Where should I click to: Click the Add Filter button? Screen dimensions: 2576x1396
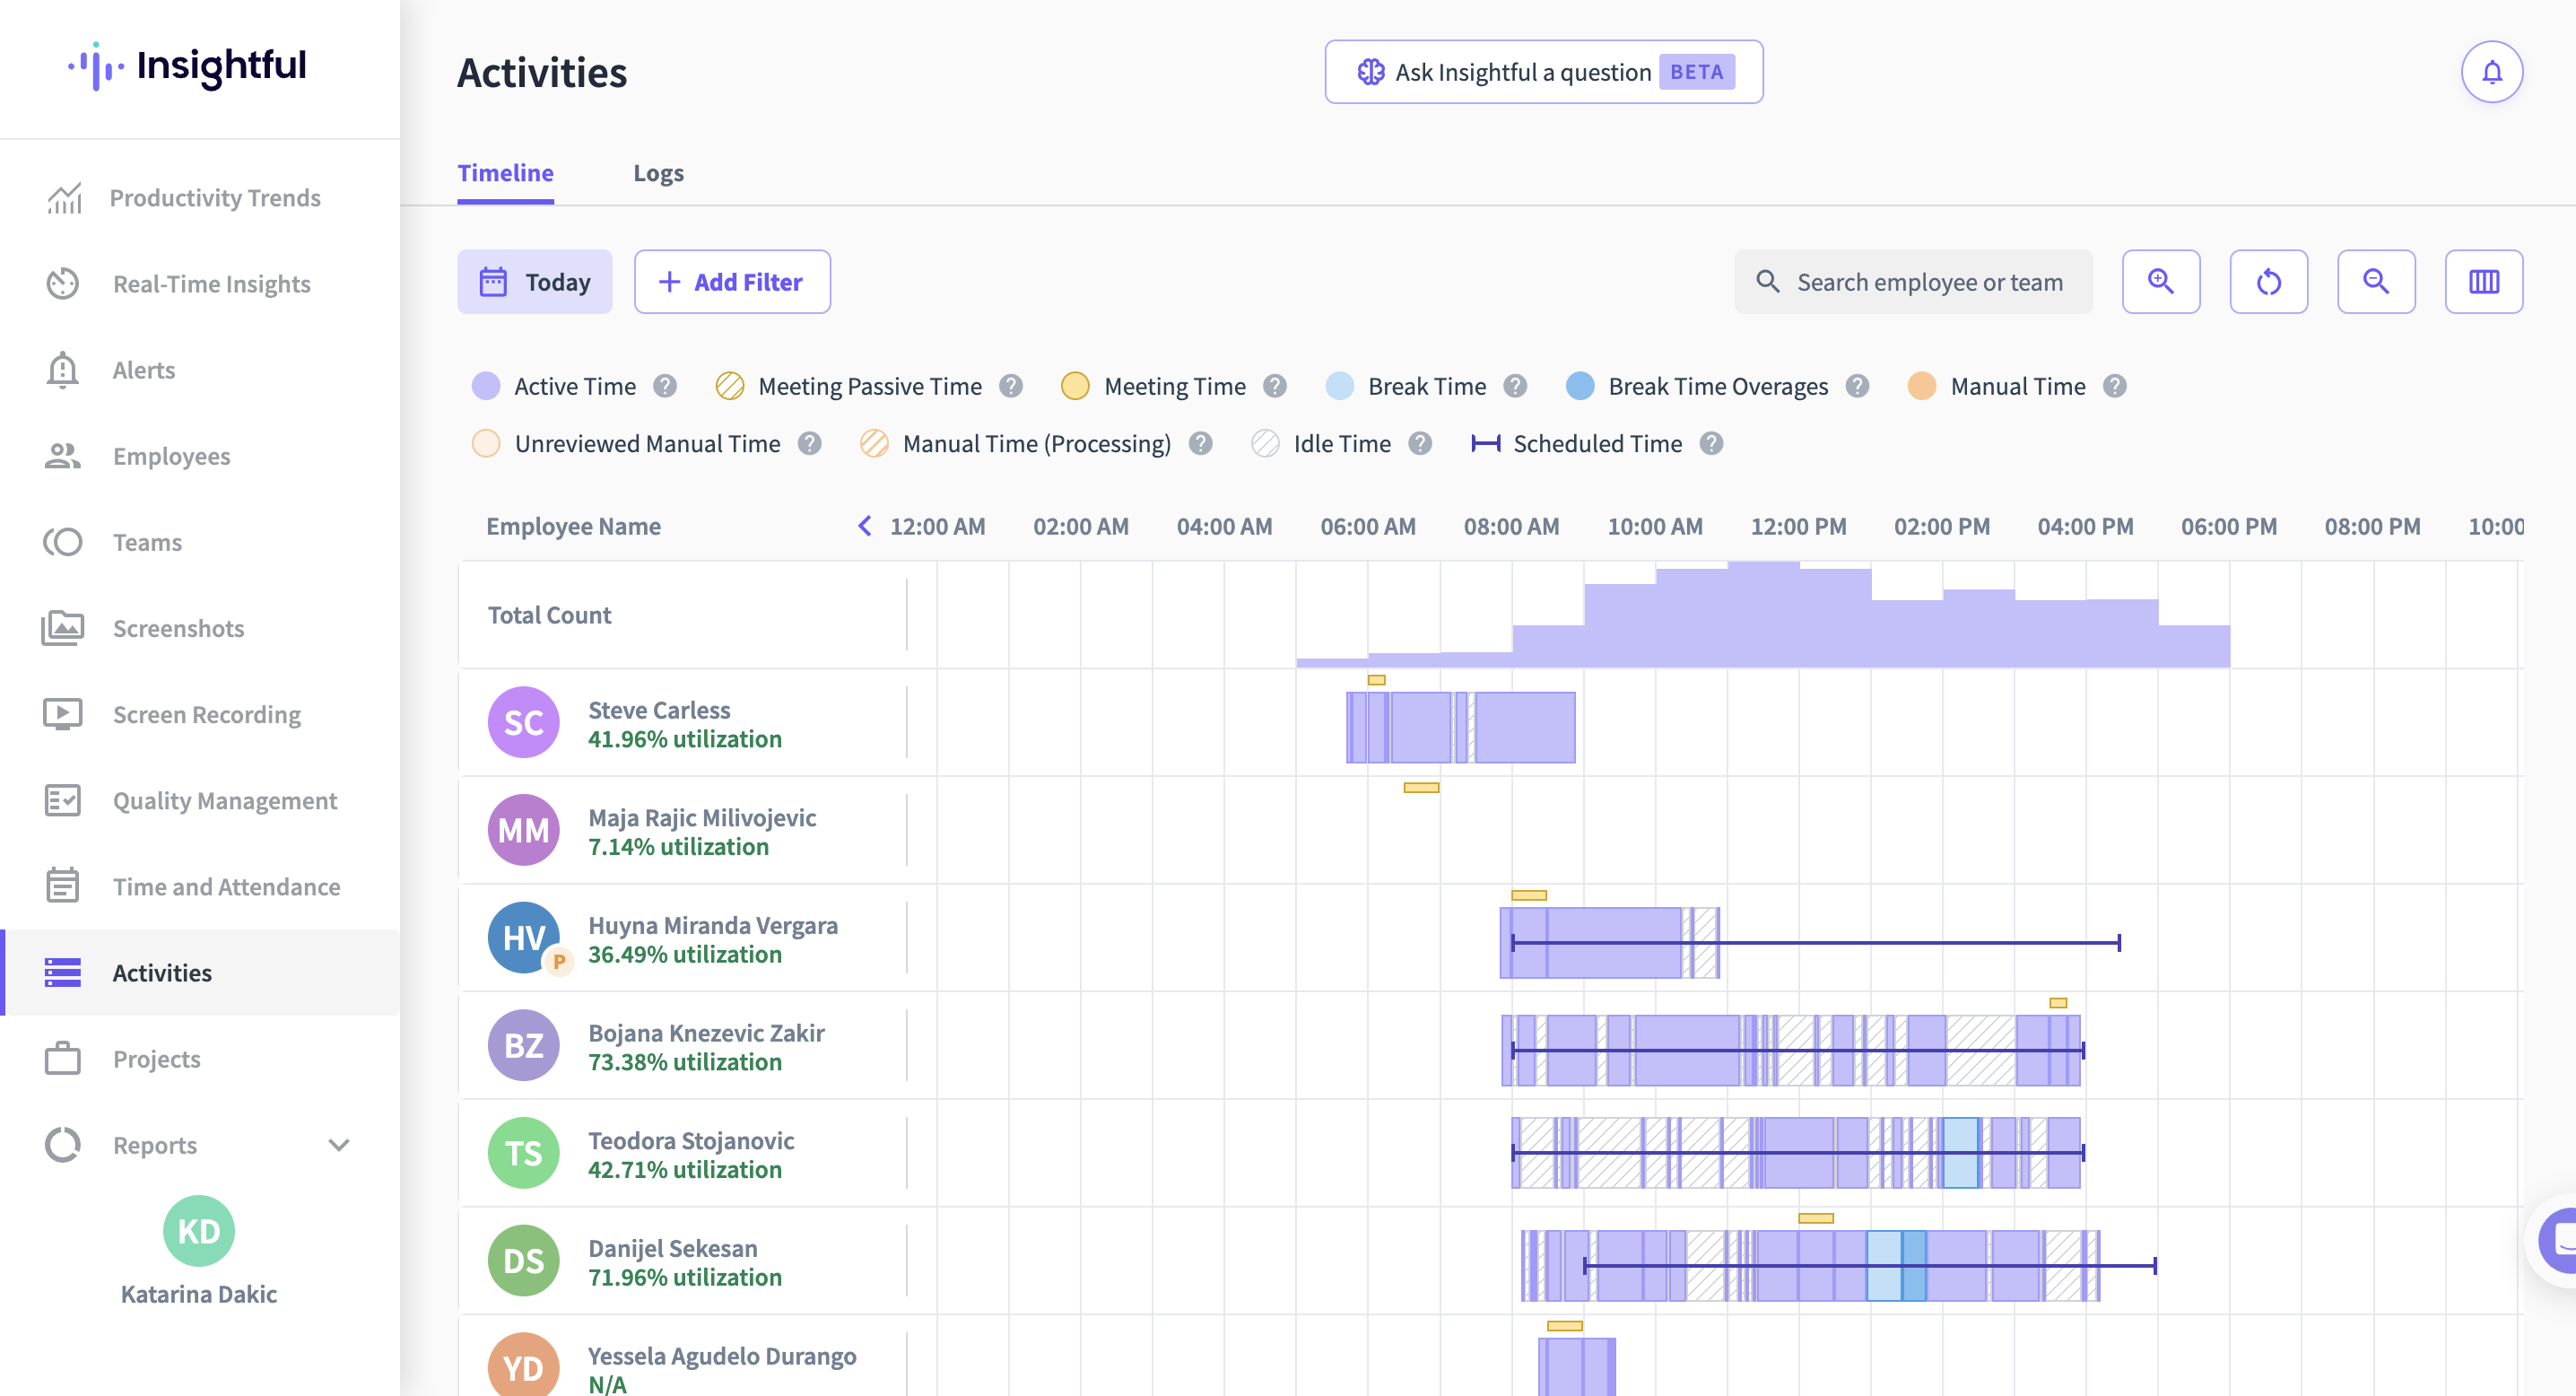[732, 282]
